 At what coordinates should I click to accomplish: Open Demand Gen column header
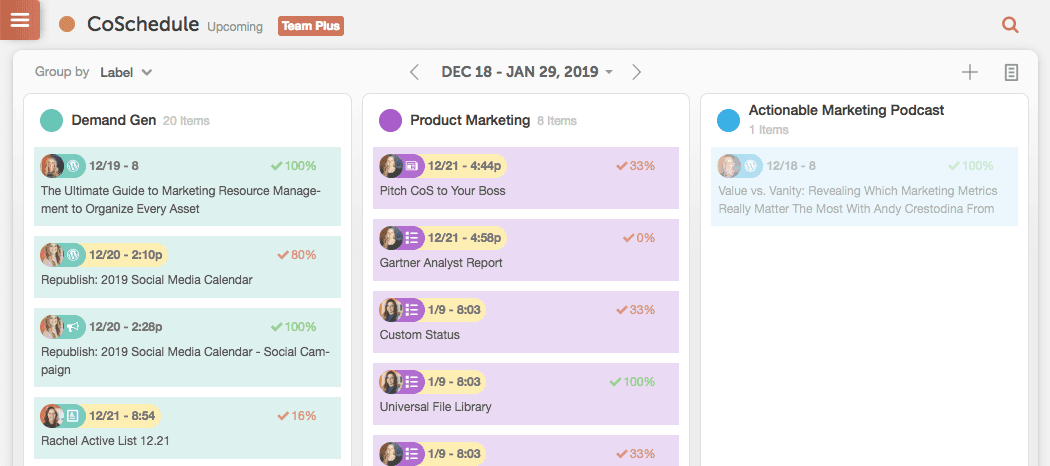[114, 121]
